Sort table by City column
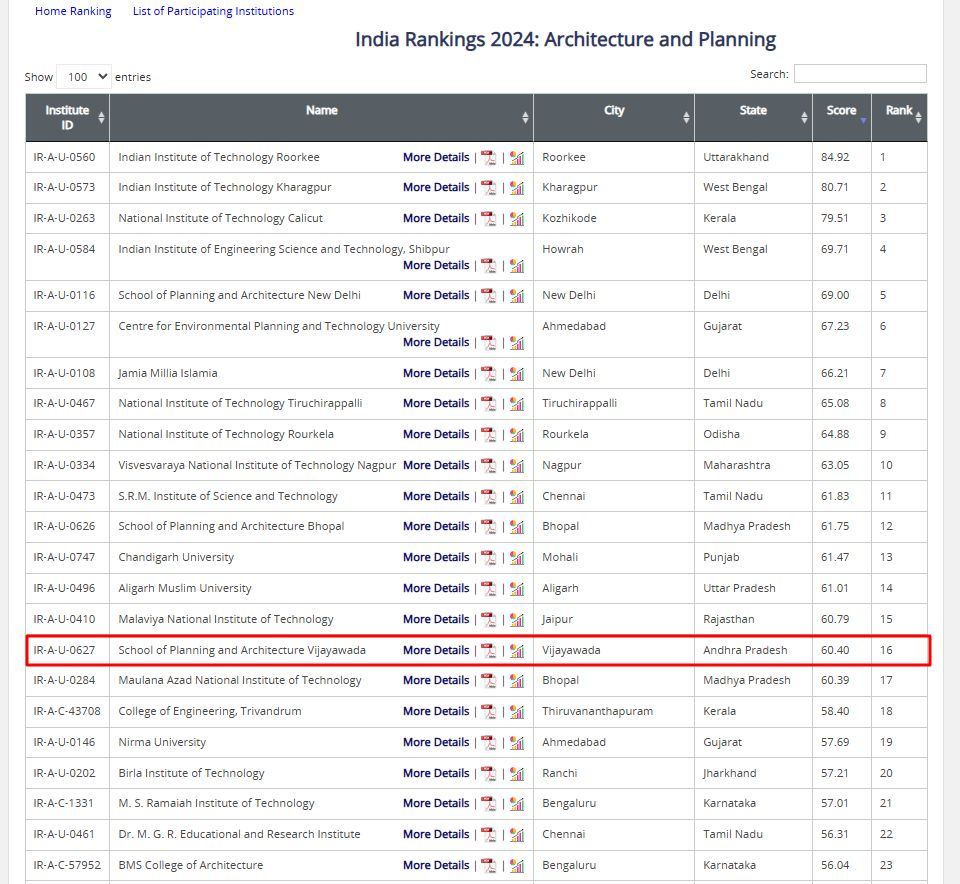The width and height of the screenshot is (960, 884). (x=614, y=118)
